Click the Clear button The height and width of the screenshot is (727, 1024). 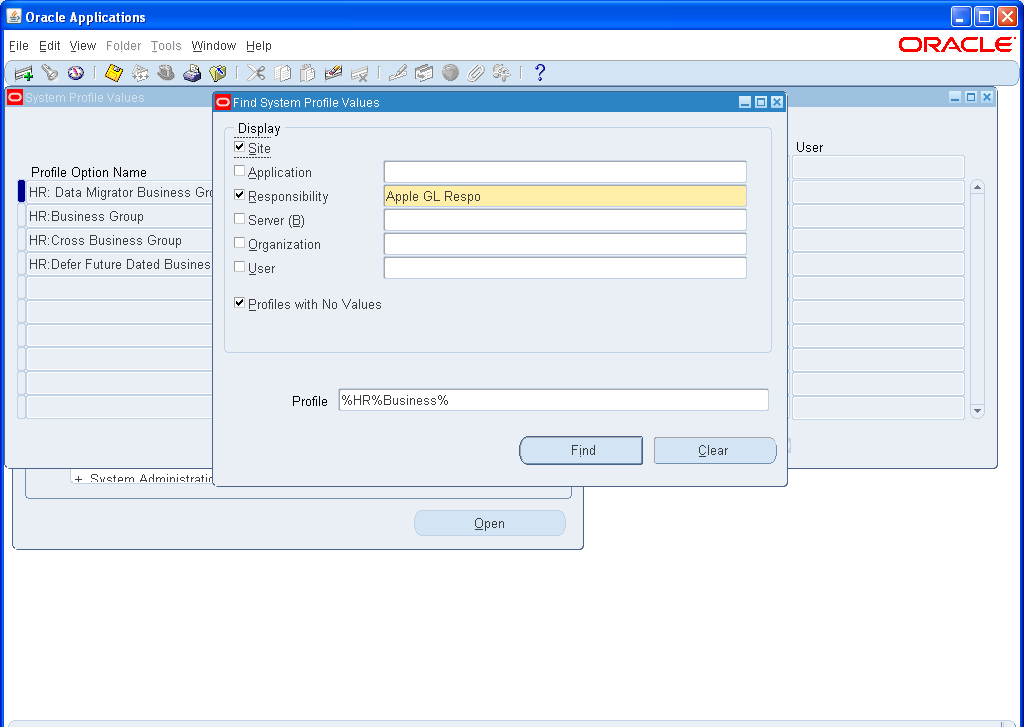(x=714, y=450)
